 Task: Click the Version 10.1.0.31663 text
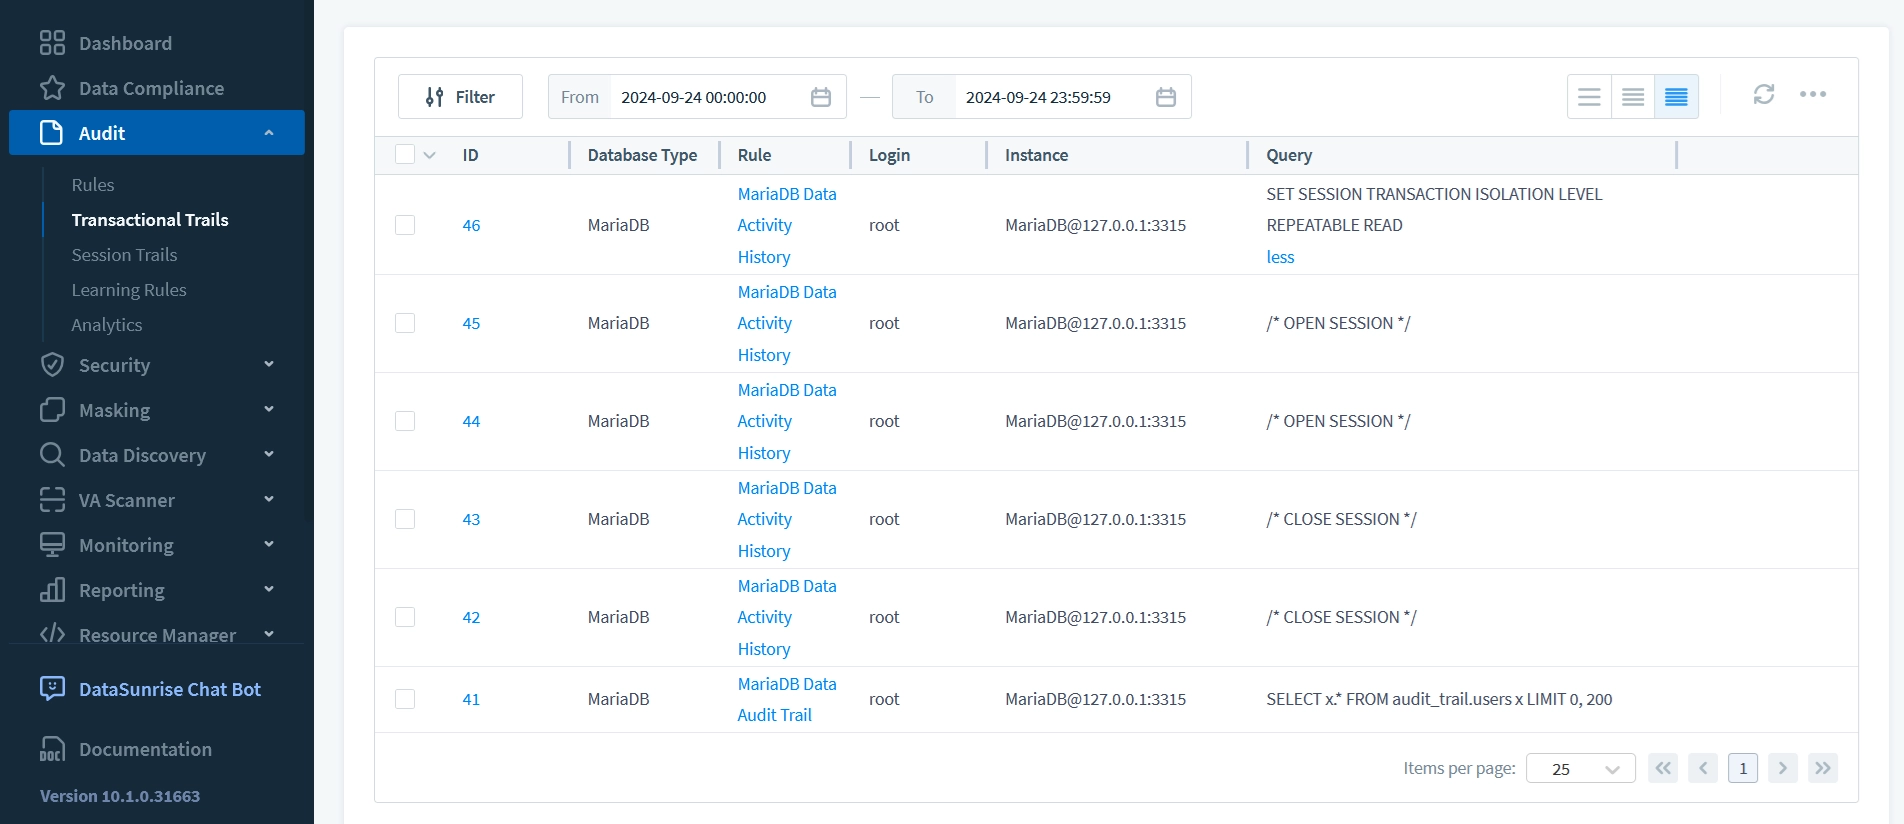tap(120, 796)
